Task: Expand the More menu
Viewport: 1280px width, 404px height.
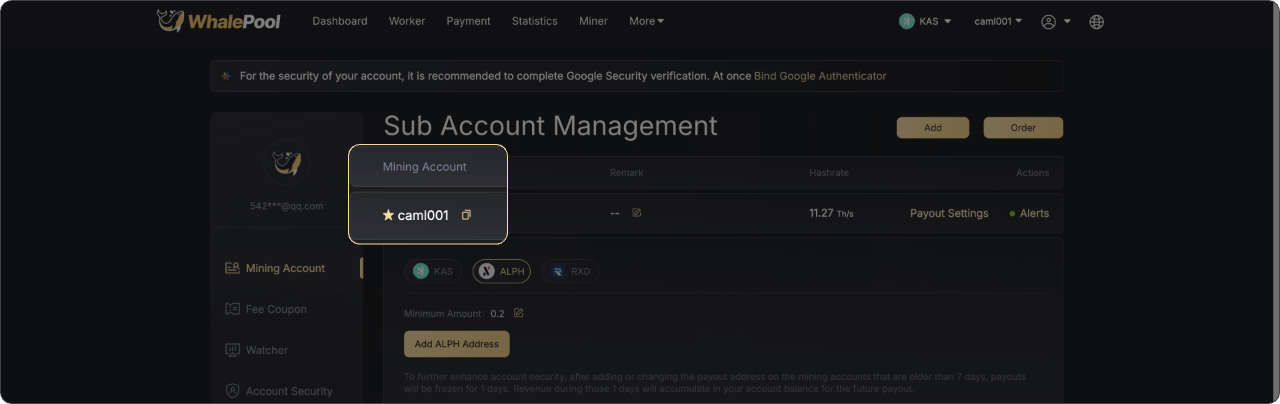Action: (x=646, y=21)
